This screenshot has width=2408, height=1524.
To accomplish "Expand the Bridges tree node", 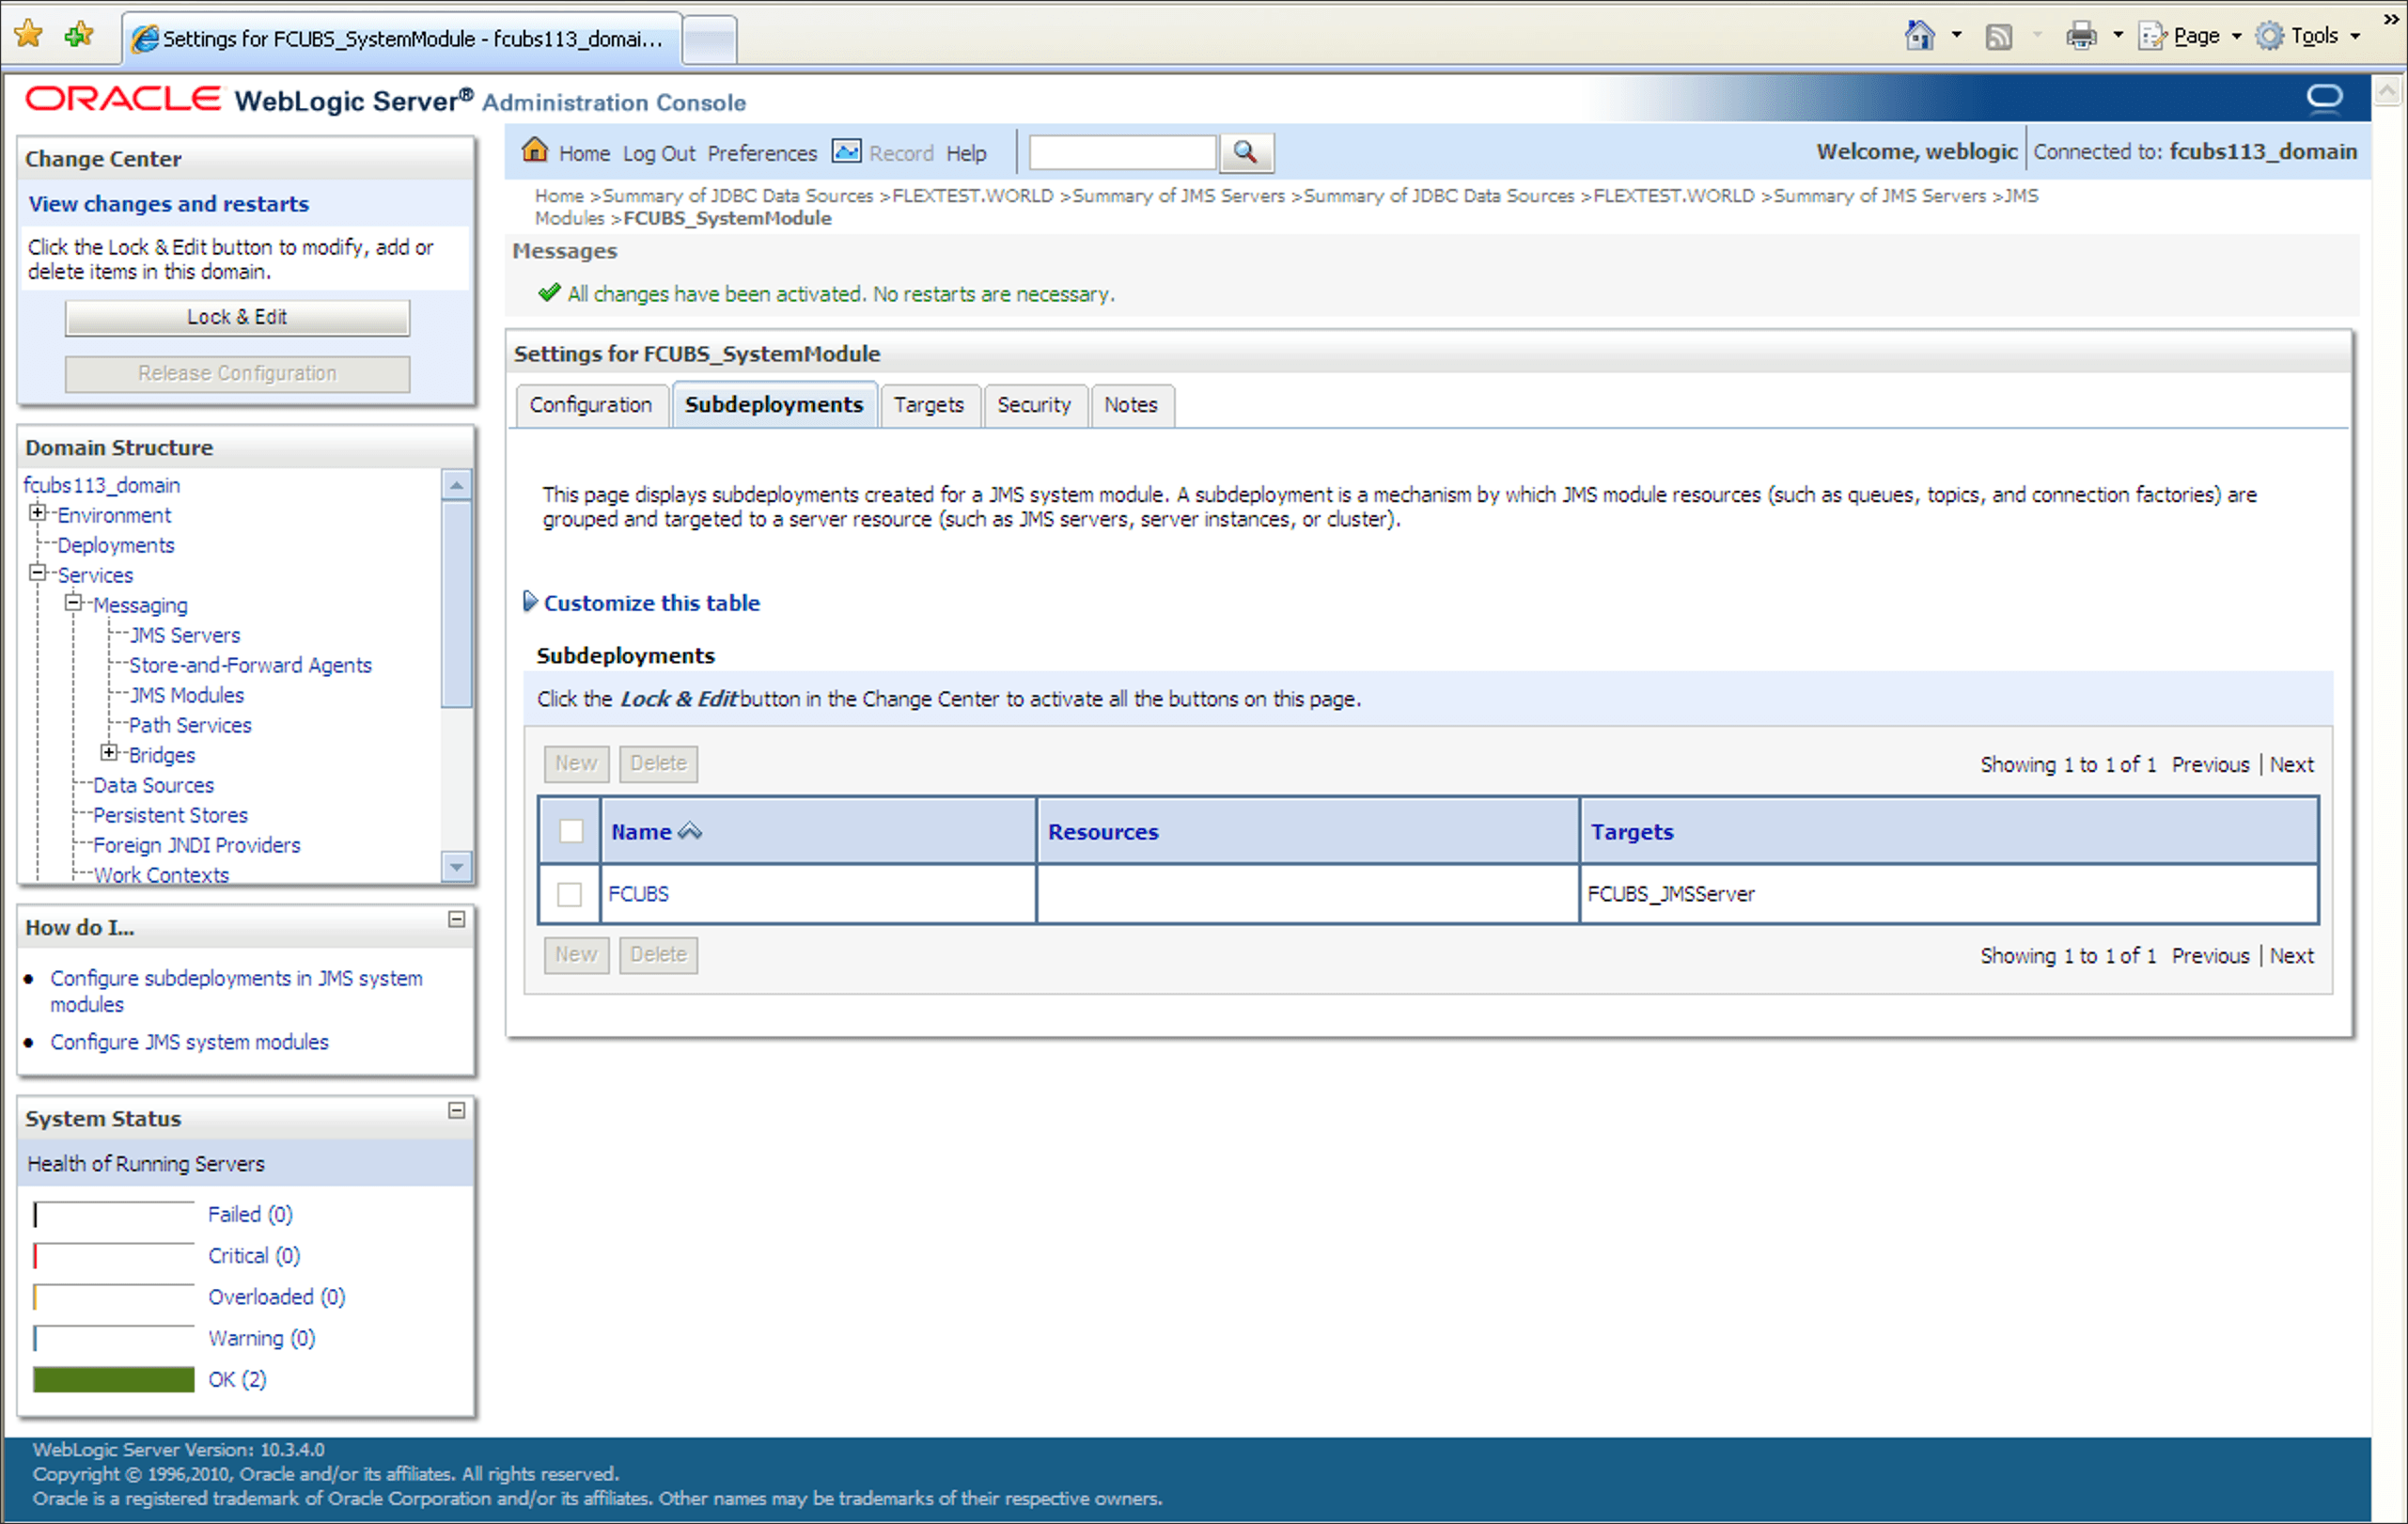I will click(x=110, y=753).
